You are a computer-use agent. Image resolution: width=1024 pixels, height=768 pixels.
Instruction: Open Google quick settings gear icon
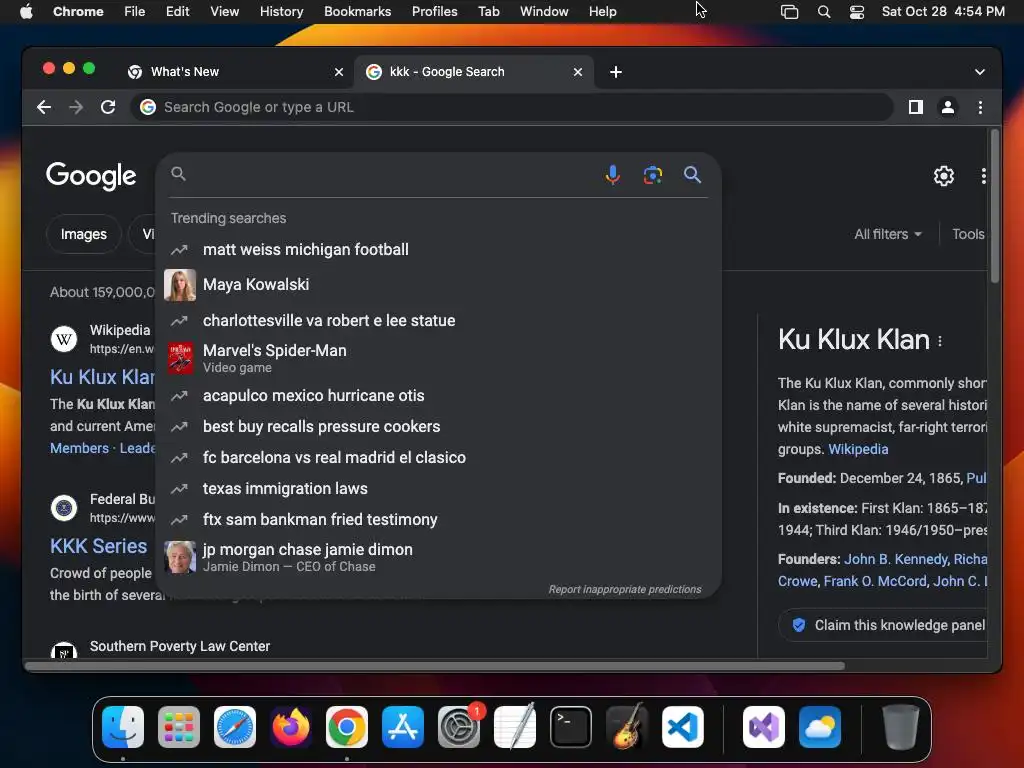pos(944,176)
